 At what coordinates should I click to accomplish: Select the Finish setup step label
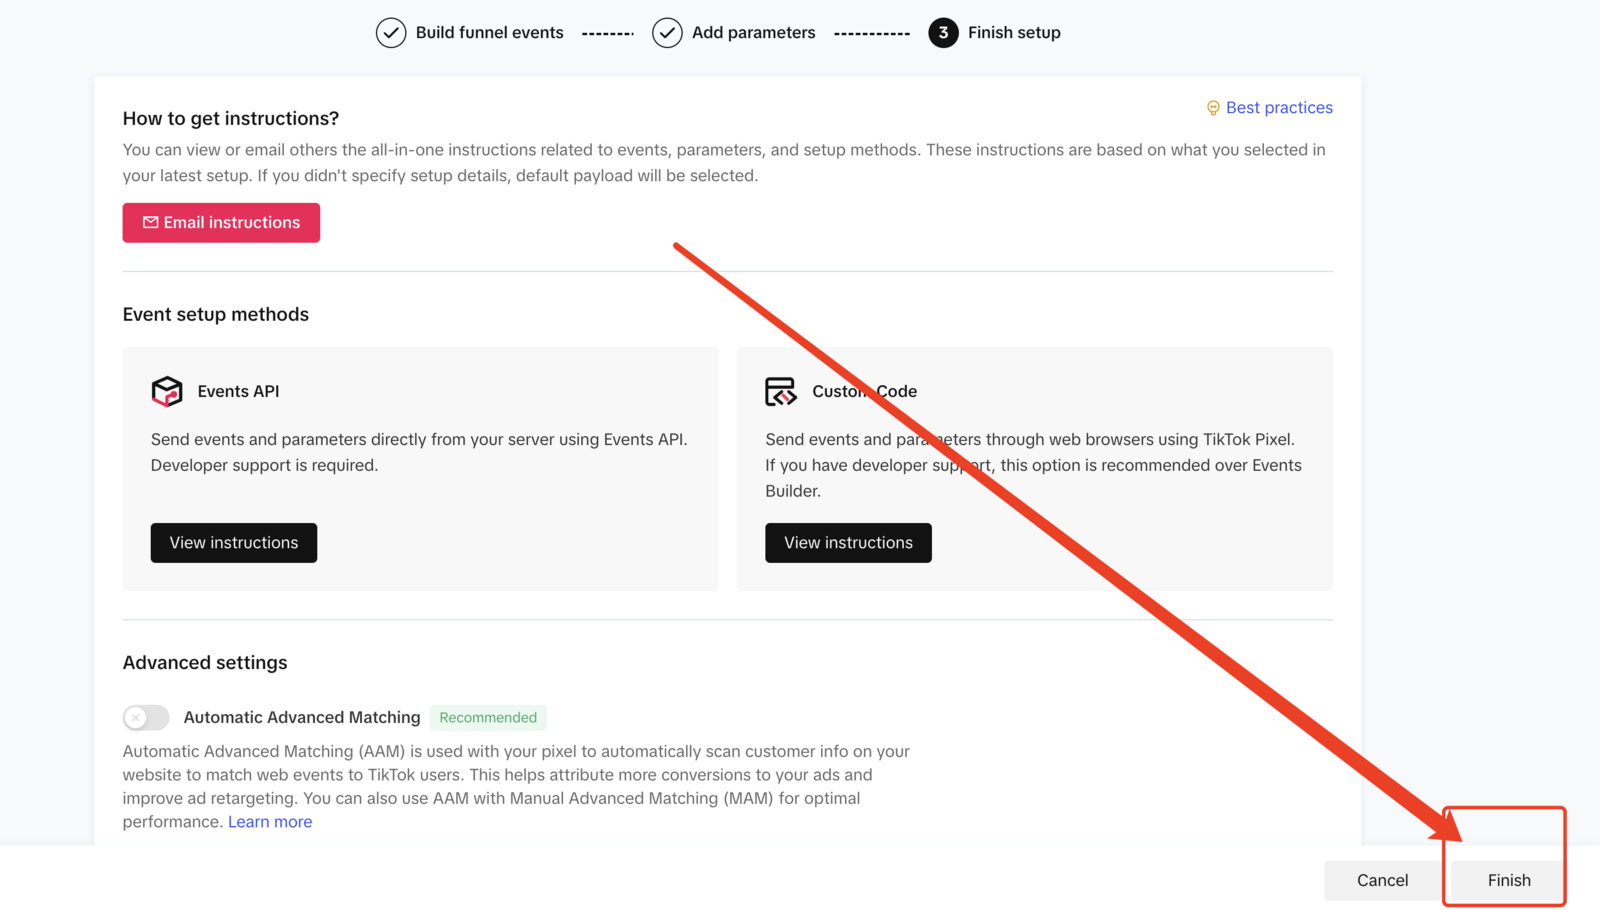pyautogui.click(x=1013, y=33)
